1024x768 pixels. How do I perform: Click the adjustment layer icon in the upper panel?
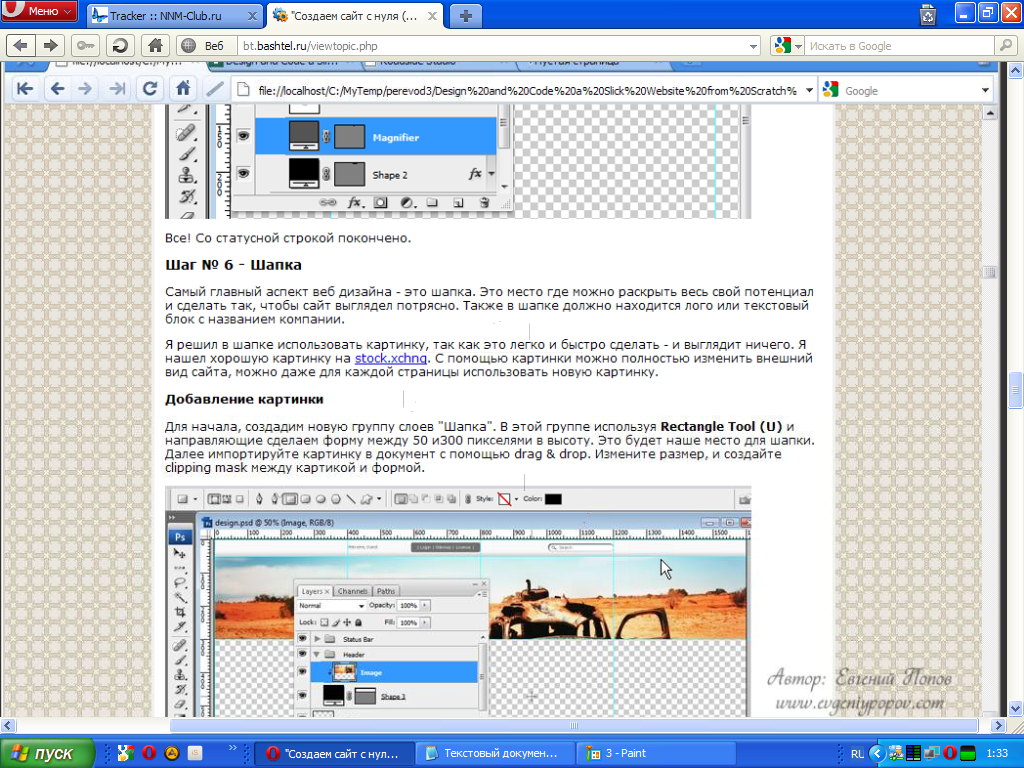coord(406,202)
